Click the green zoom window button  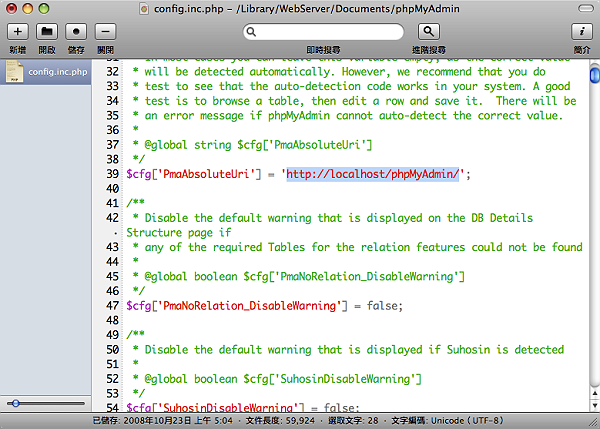click(x=44, y=8)
